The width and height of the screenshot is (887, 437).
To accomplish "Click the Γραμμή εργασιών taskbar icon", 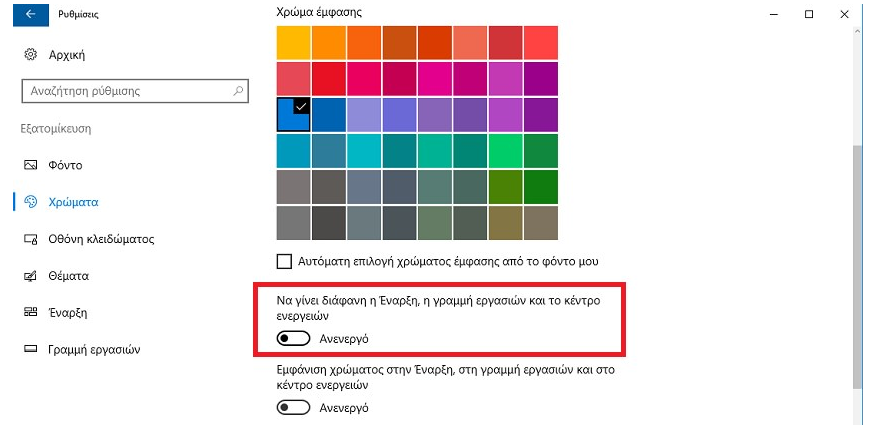I will click(x=30, y=350).
